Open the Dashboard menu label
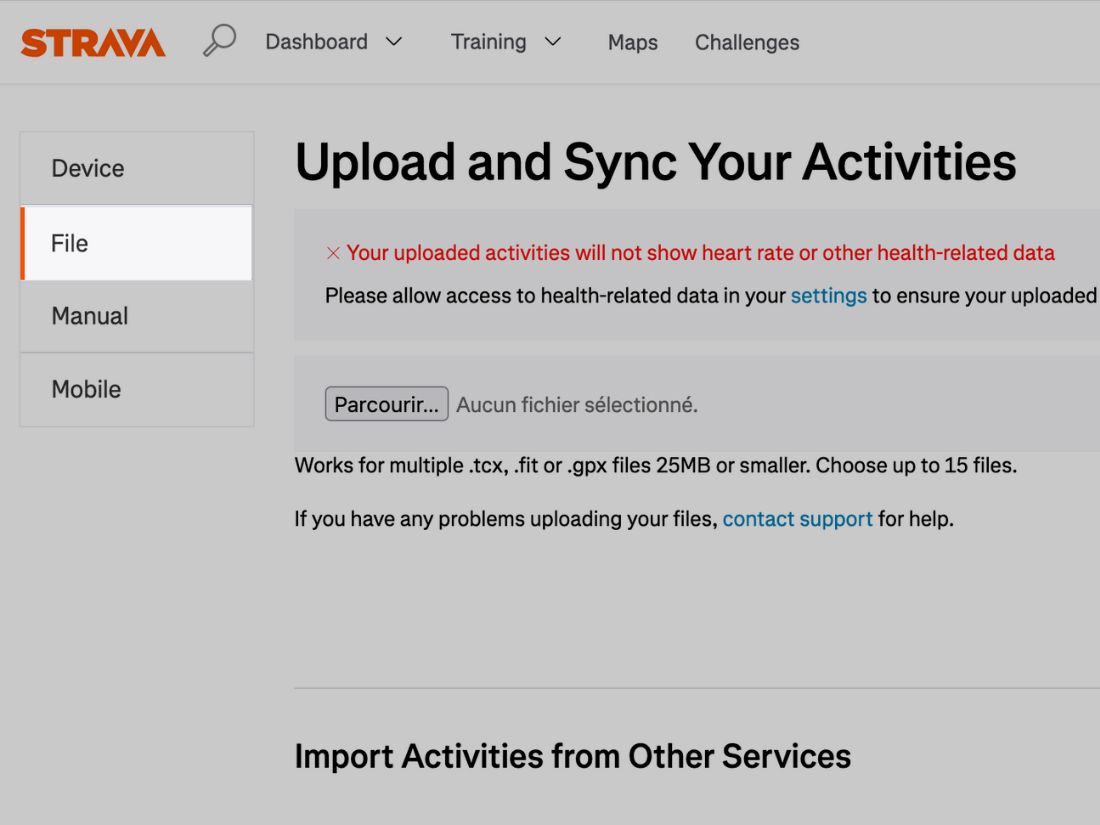This screenshot has width=1100, height=825. [316, 42]
